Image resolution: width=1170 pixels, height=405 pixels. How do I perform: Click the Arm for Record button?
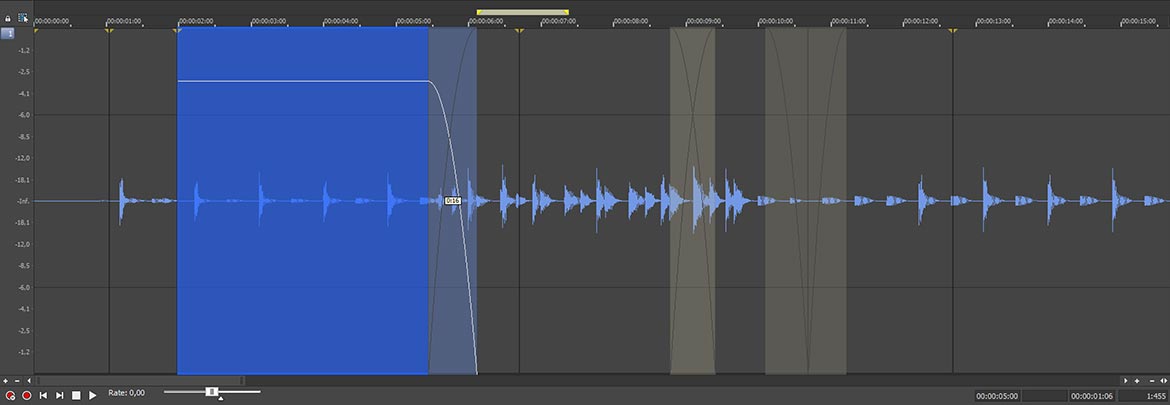10,395
